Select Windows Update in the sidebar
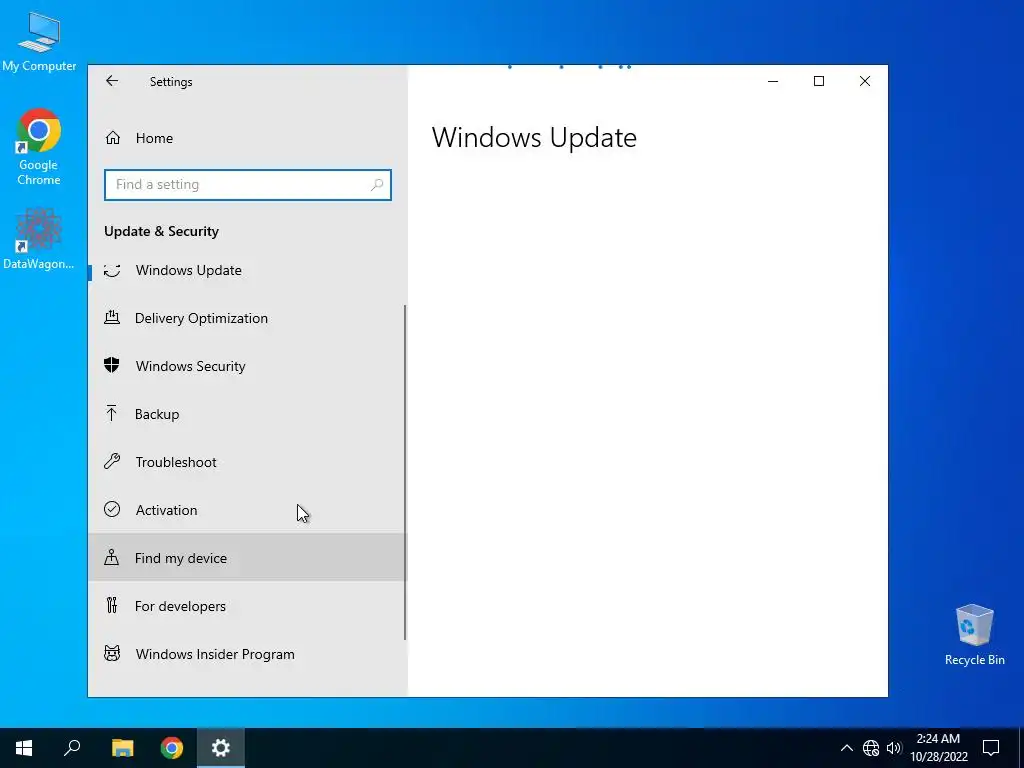1024x768 pixels. click(248, 270)
